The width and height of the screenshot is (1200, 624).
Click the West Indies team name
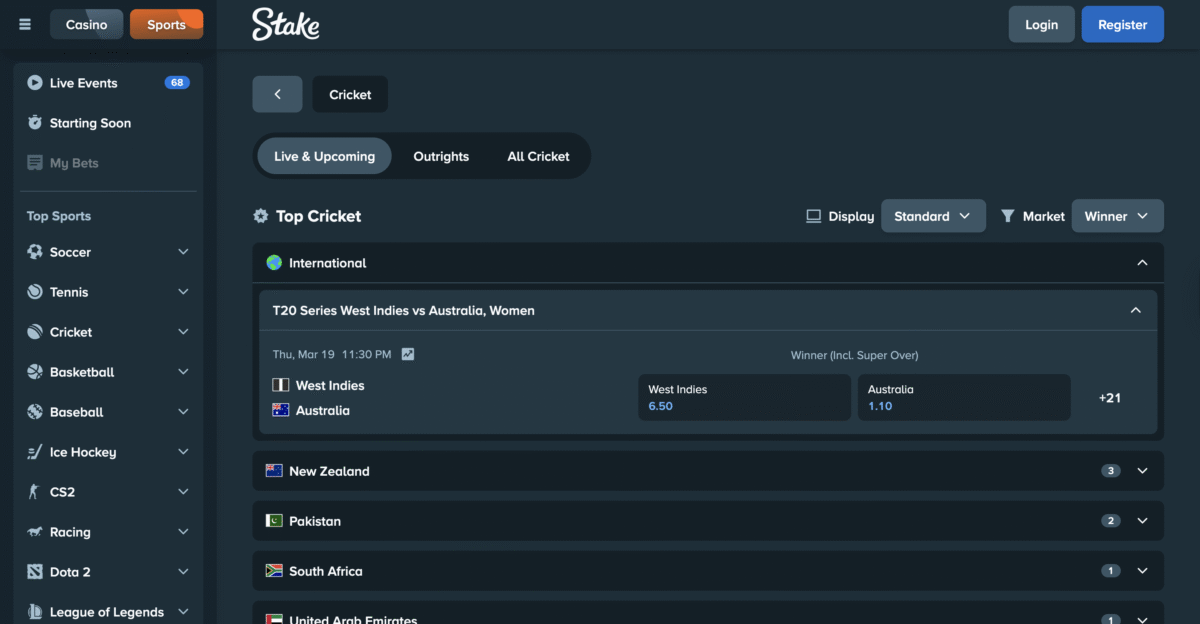point(330,385)
